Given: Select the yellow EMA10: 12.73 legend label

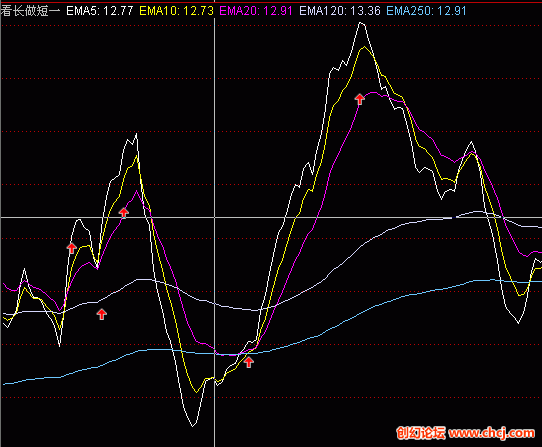Looking at the screenshot, I should point(177,11).
